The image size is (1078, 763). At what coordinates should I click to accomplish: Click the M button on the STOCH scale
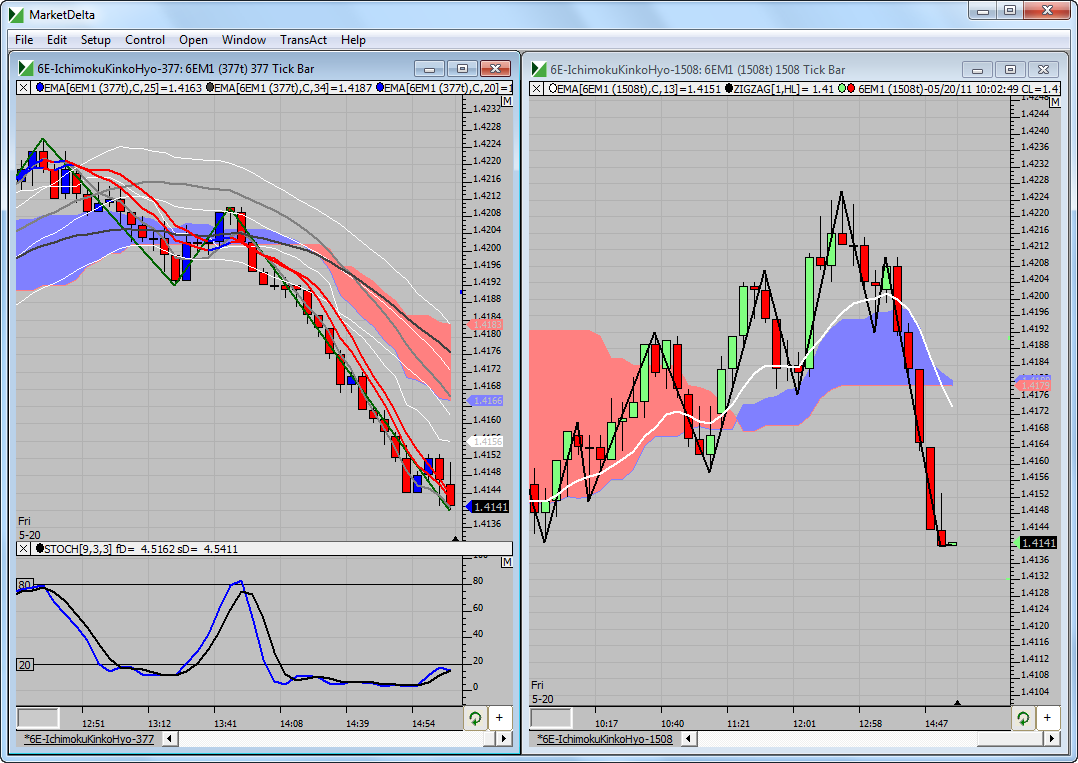coord(507,562)
